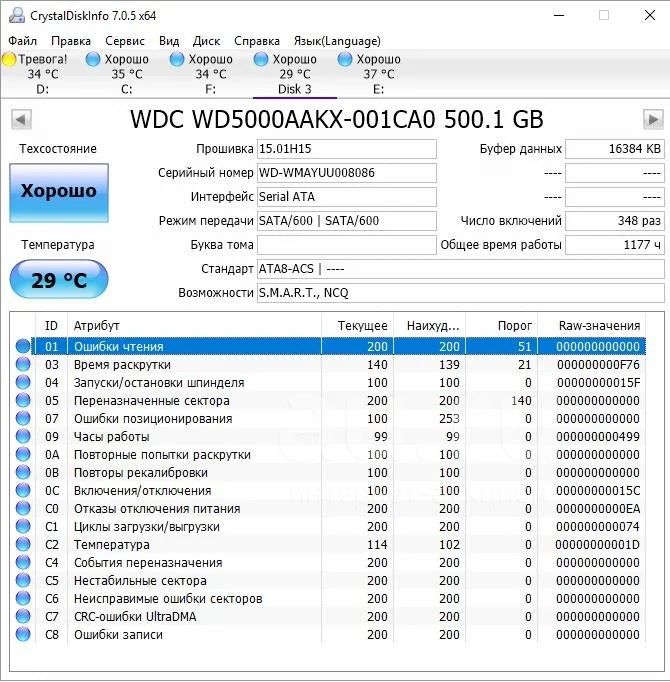Open the Сервис menu
The image size is (670, 682).
(x=124, y=41)
